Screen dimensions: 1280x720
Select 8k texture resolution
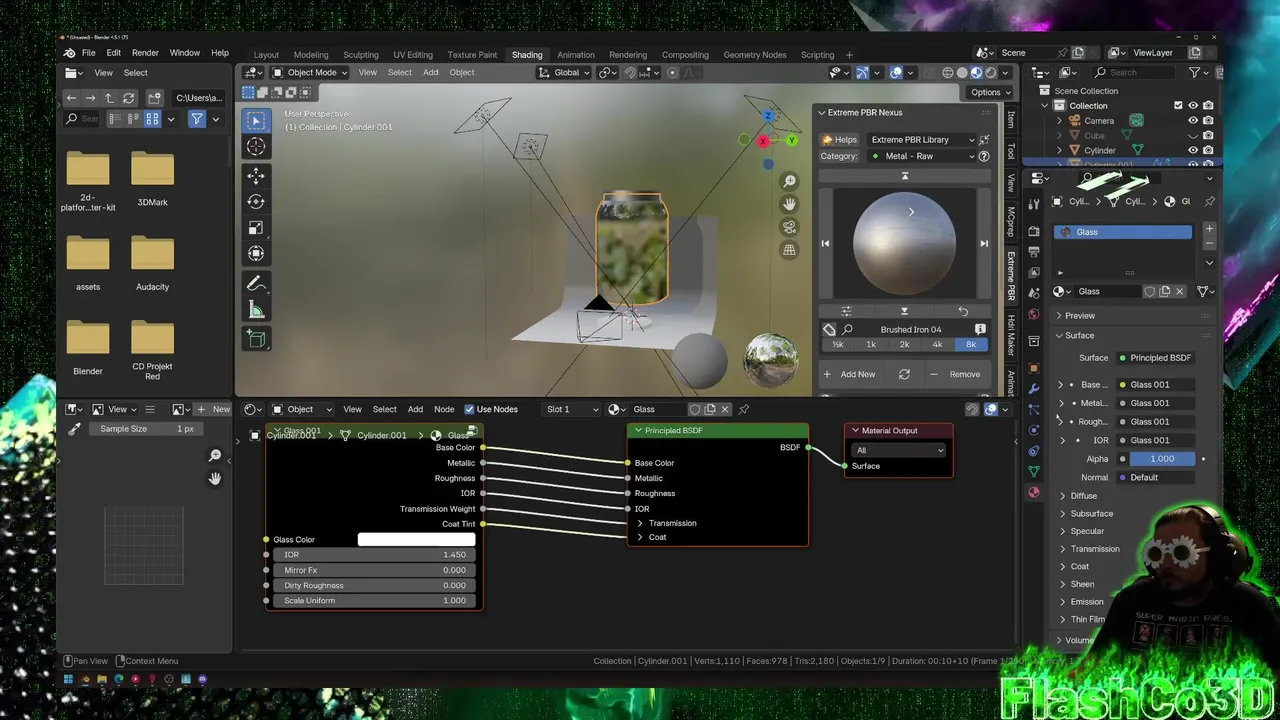coord(971,344)
